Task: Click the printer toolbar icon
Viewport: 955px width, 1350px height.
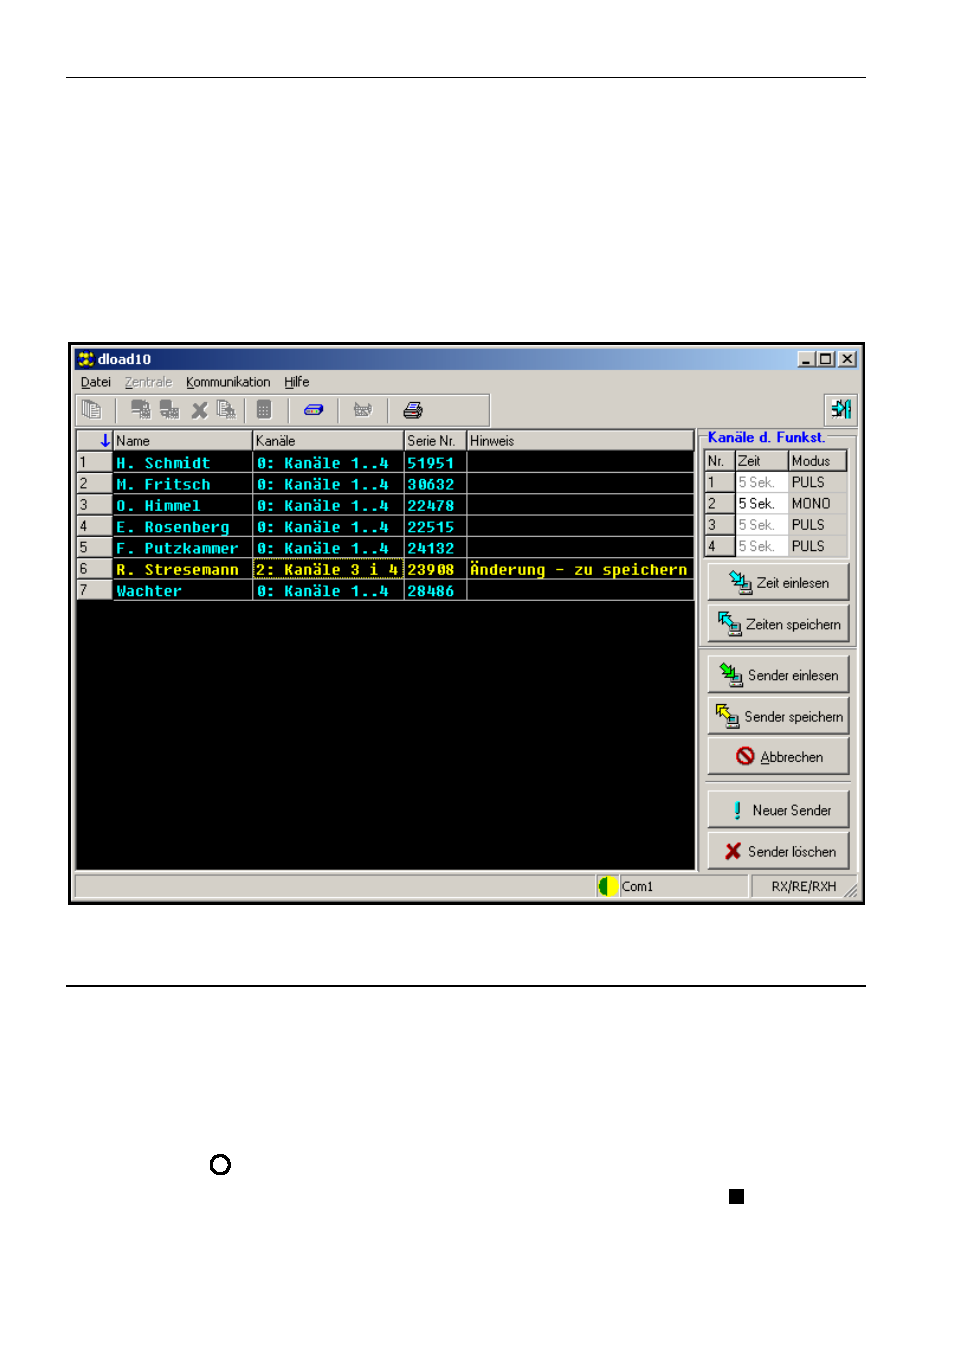Action: coord(412,409)
